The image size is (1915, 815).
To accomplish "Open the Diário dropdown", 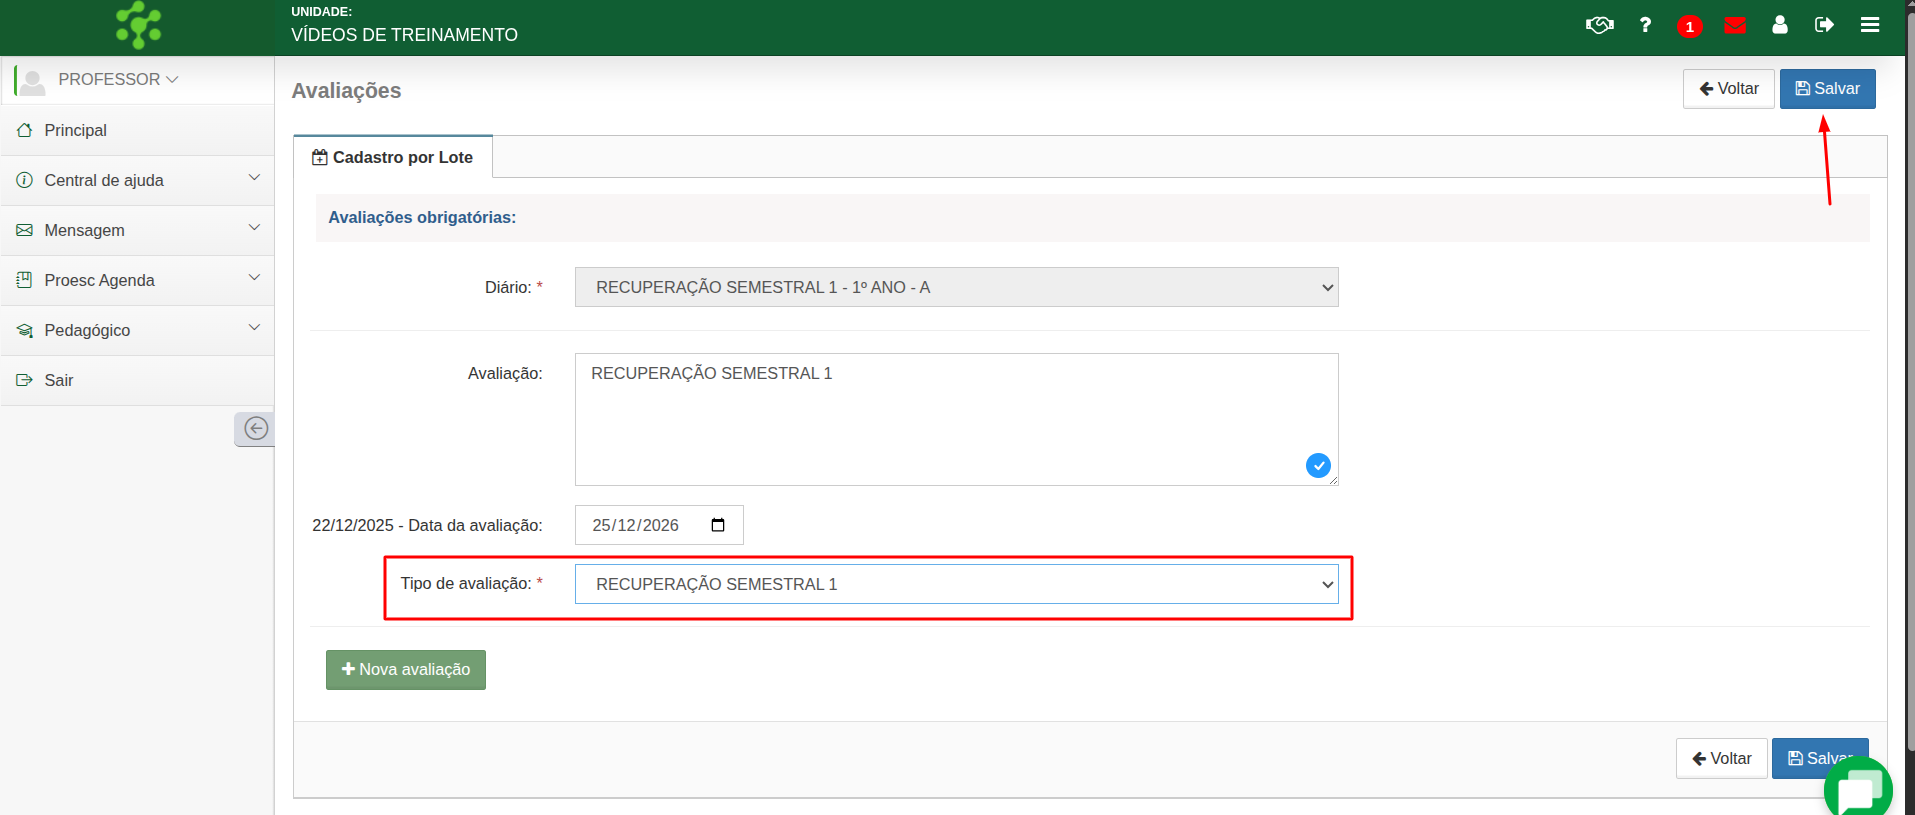I will pos(956,287).
